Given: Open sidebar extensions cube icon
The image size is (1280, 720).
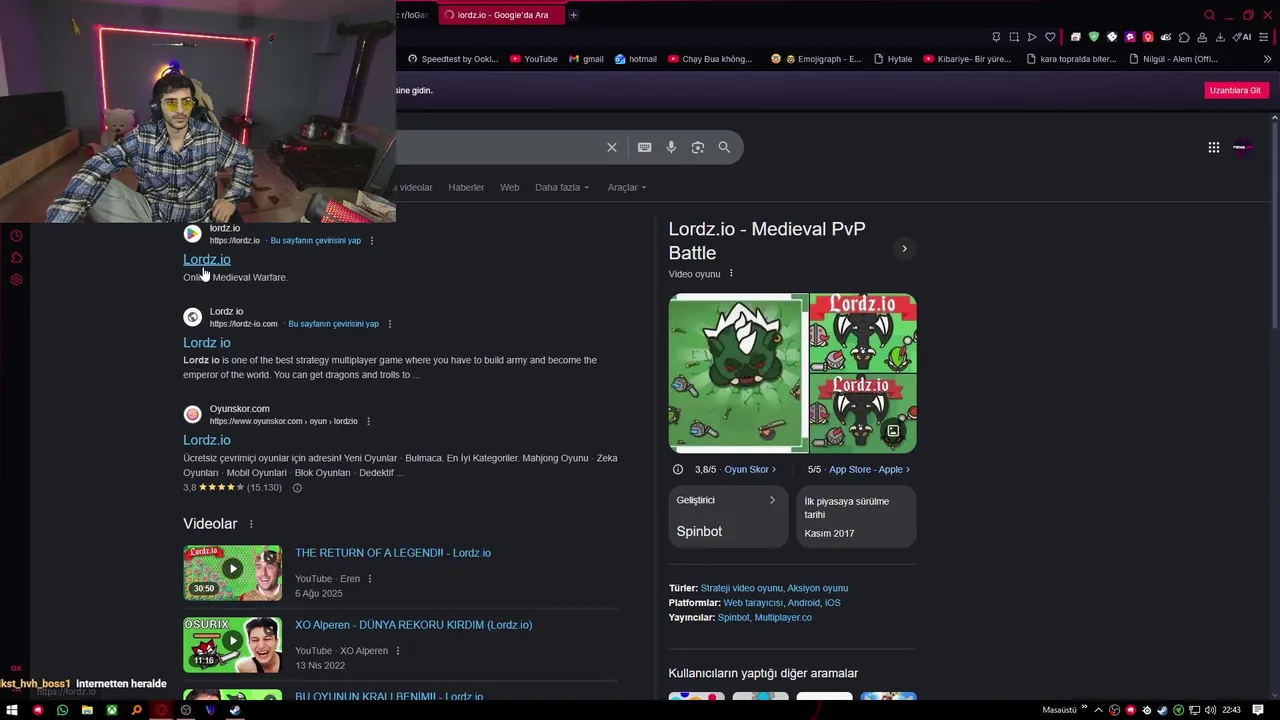Looking at the screenshot, I should coord(16,258).
